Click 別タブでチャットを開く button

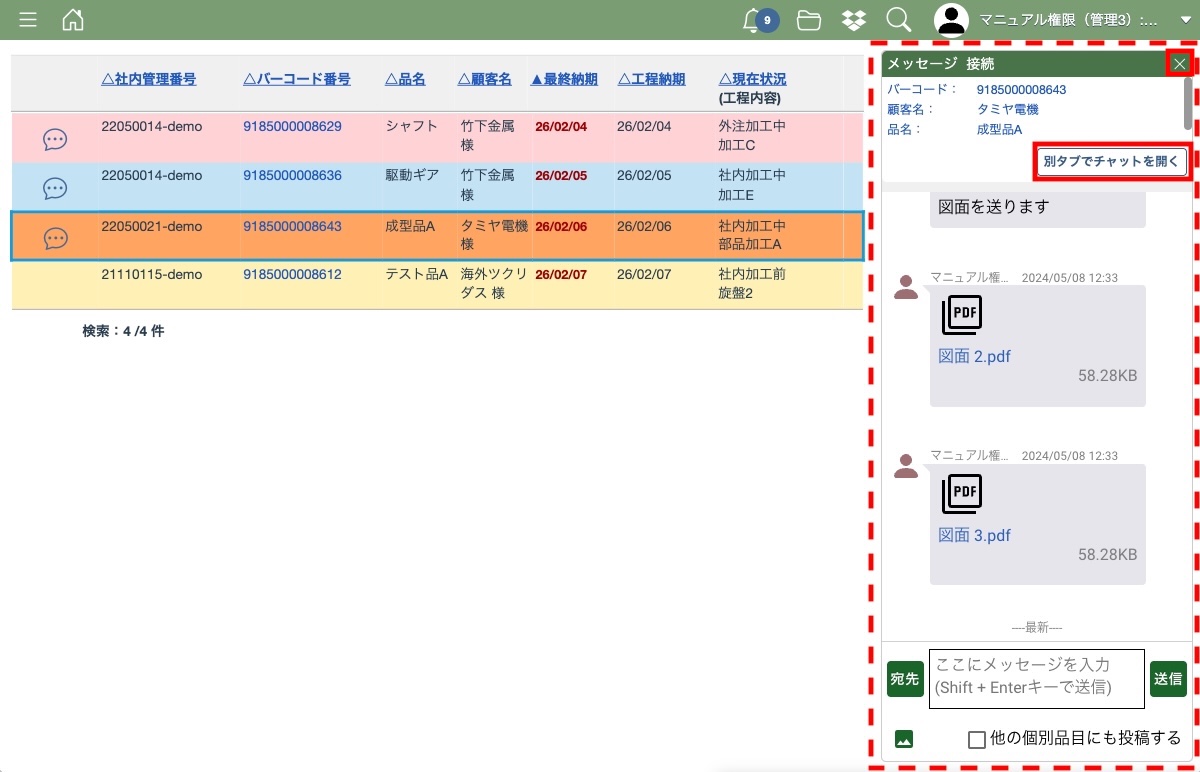(1111, 161)
